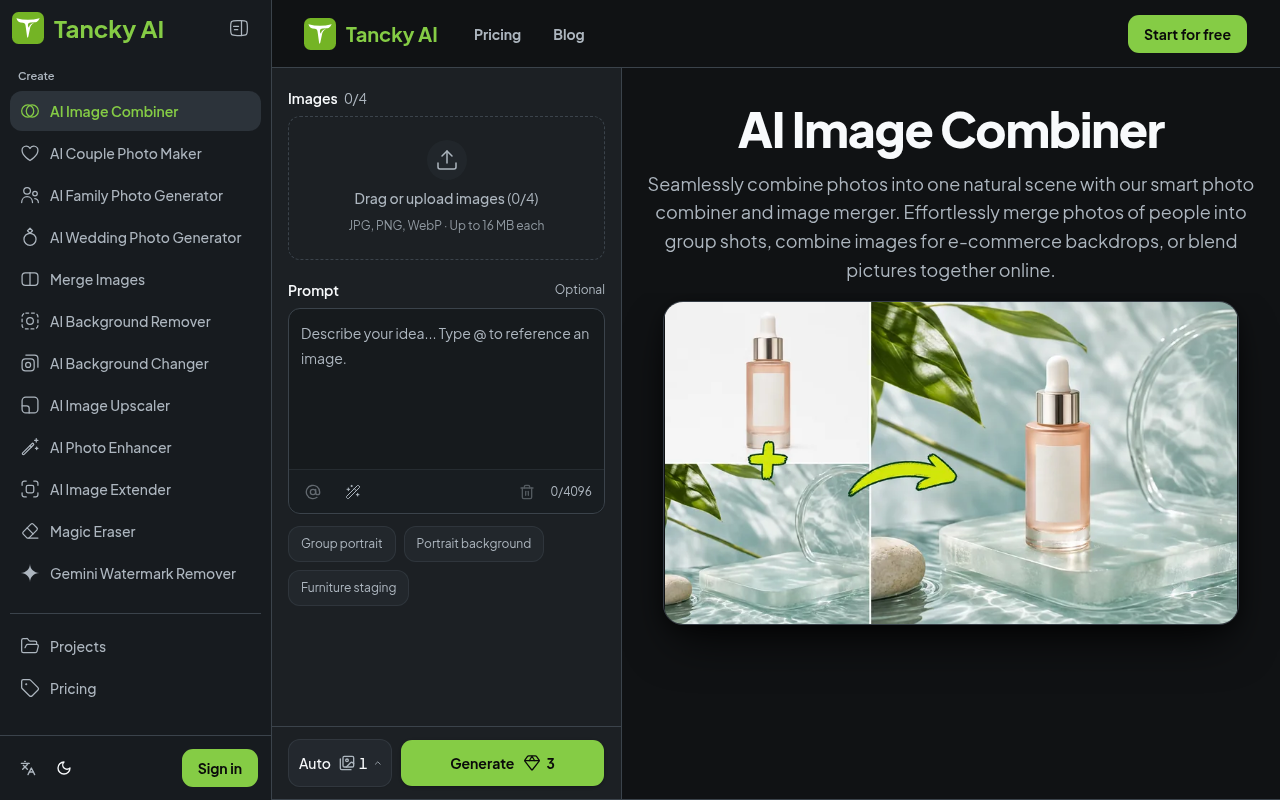Image resolution: width=1280 pixels, height=800 pixels.
Task: Open the language switcher icon
Action: pos(28,768)
